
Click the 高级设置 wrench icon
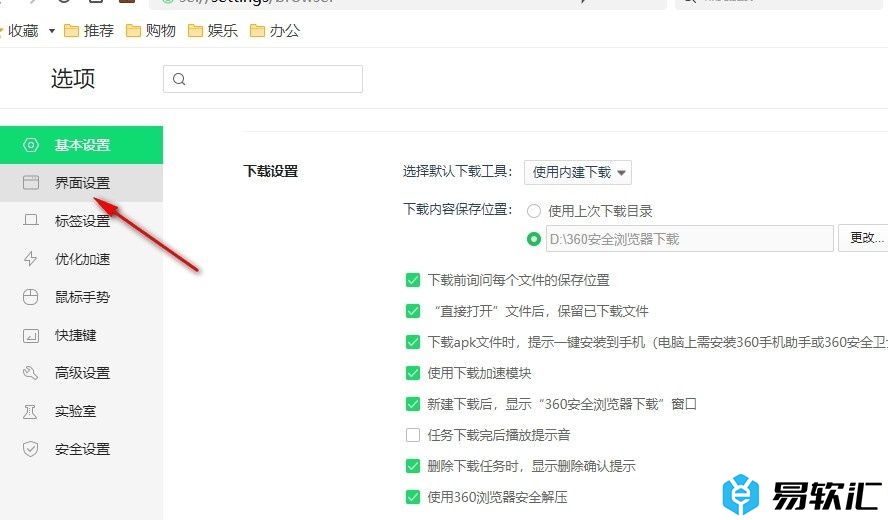(31, 373)
